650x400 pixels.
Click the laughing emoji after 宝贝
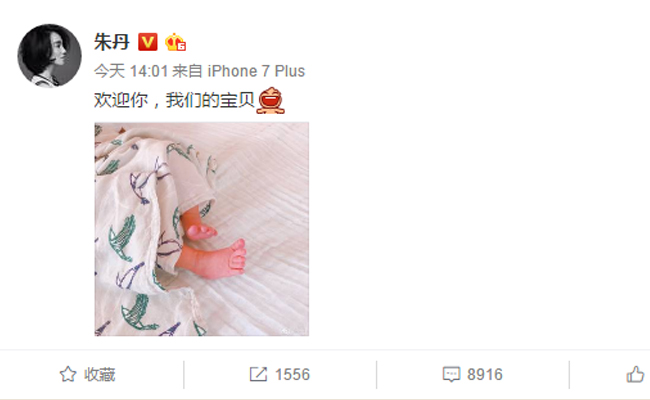pyautogui.click(x=271, y=100)
